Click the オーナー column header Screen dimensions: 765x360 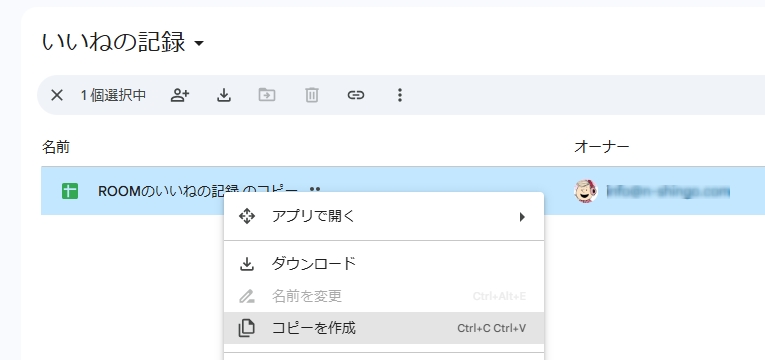coord(602,147)
